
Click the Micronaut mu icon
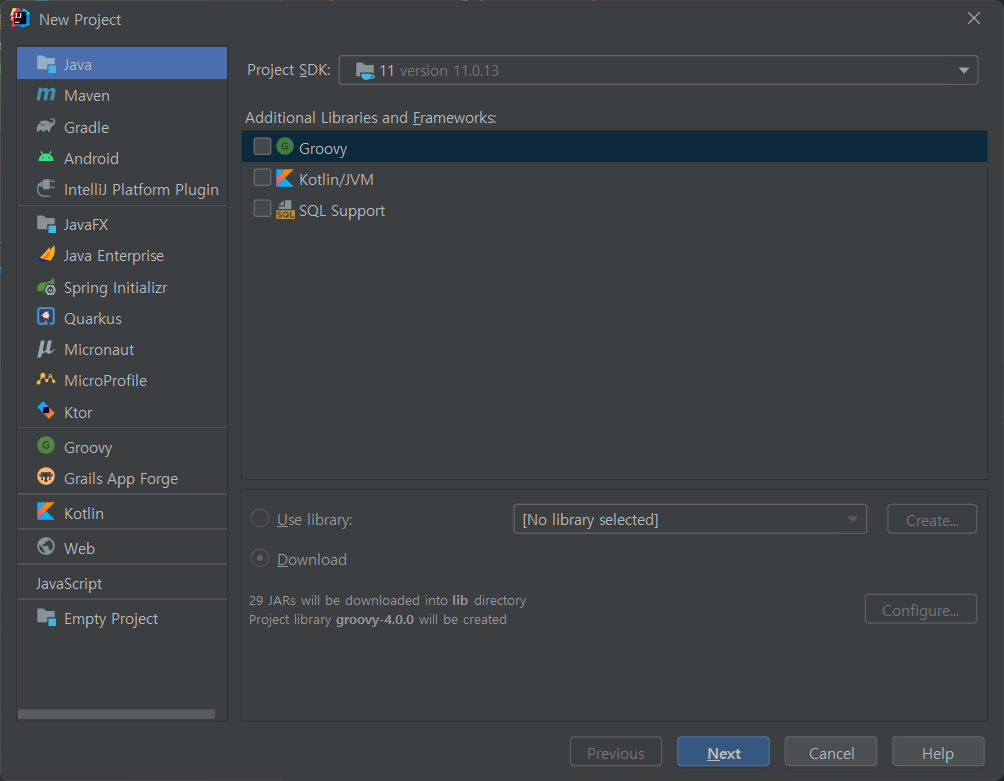pyautogui.click(x=46, y=348)
